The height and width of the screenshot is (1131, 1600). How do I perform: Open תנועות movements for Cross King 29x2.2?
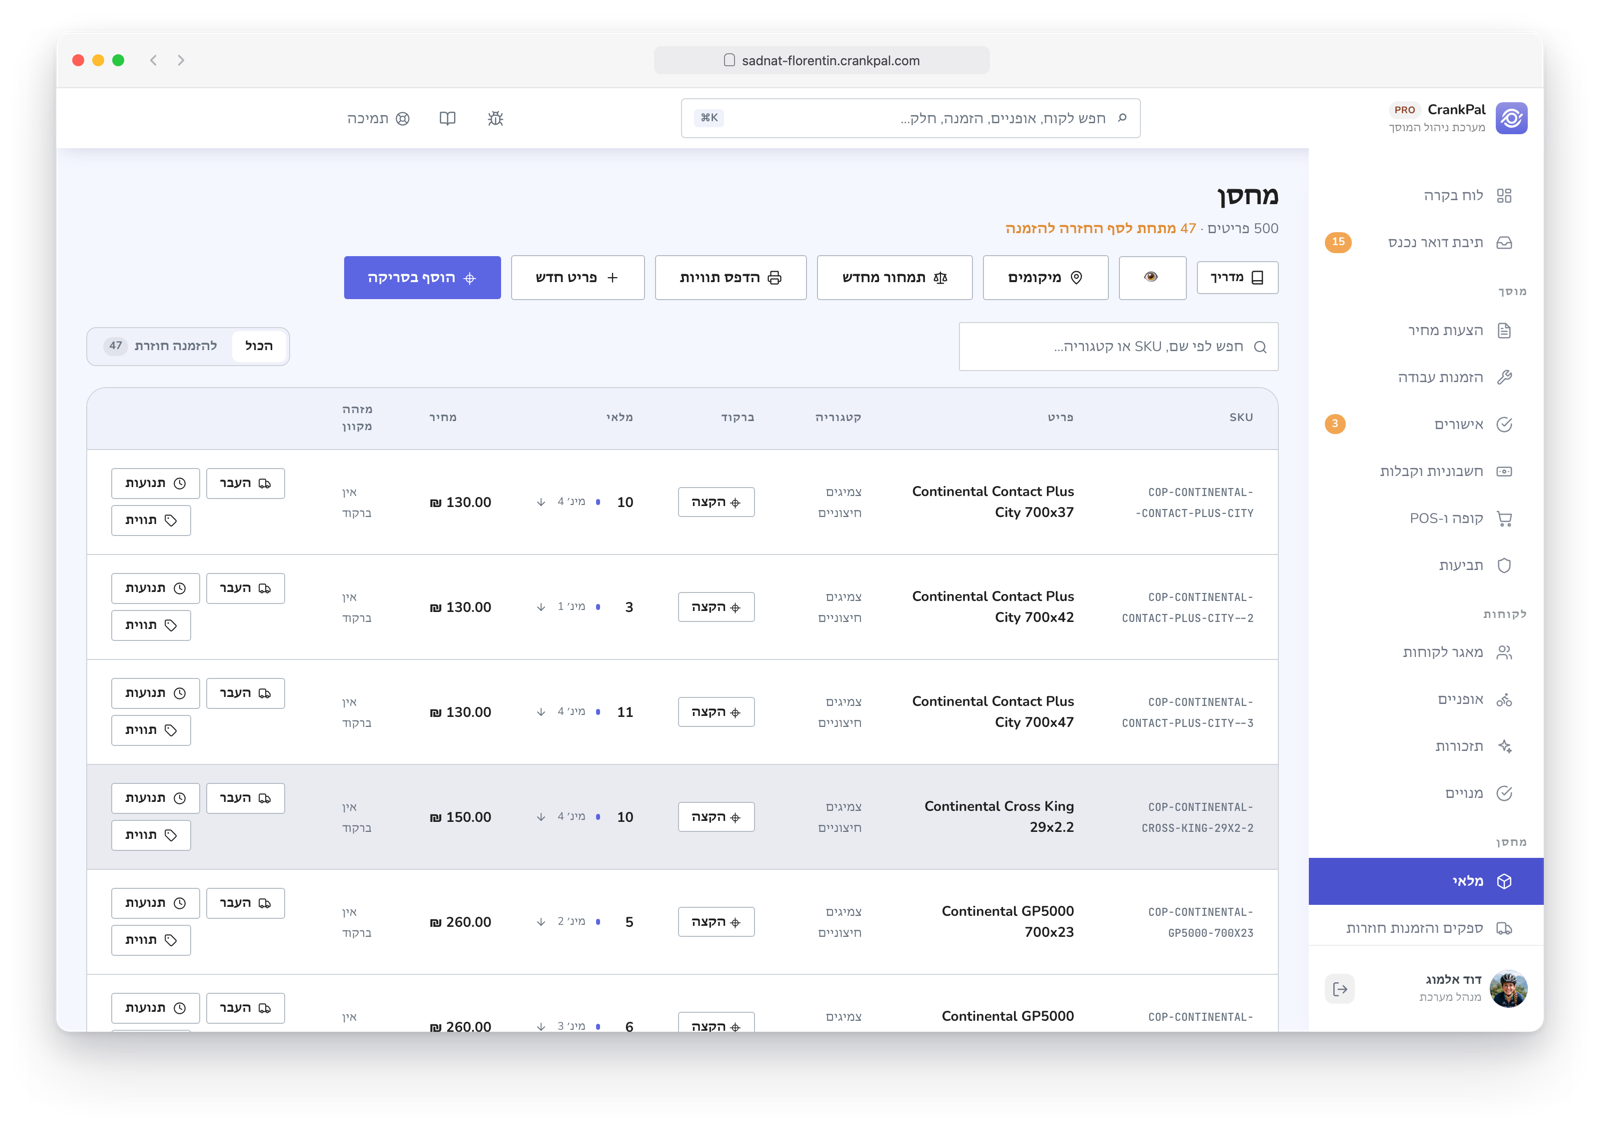click(155, 798)
